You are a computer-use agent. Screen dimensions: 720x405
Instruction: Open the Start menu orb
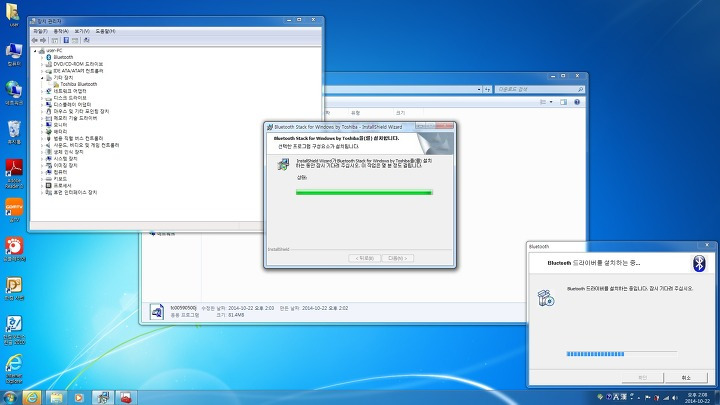9,397
